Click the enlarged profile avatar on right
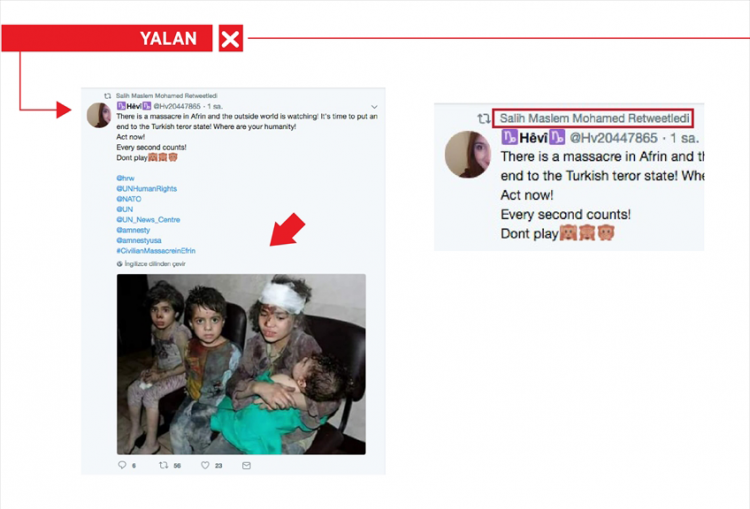Image resolution: width=750 pixels, height=509 pixels. [x=468, y=154]
